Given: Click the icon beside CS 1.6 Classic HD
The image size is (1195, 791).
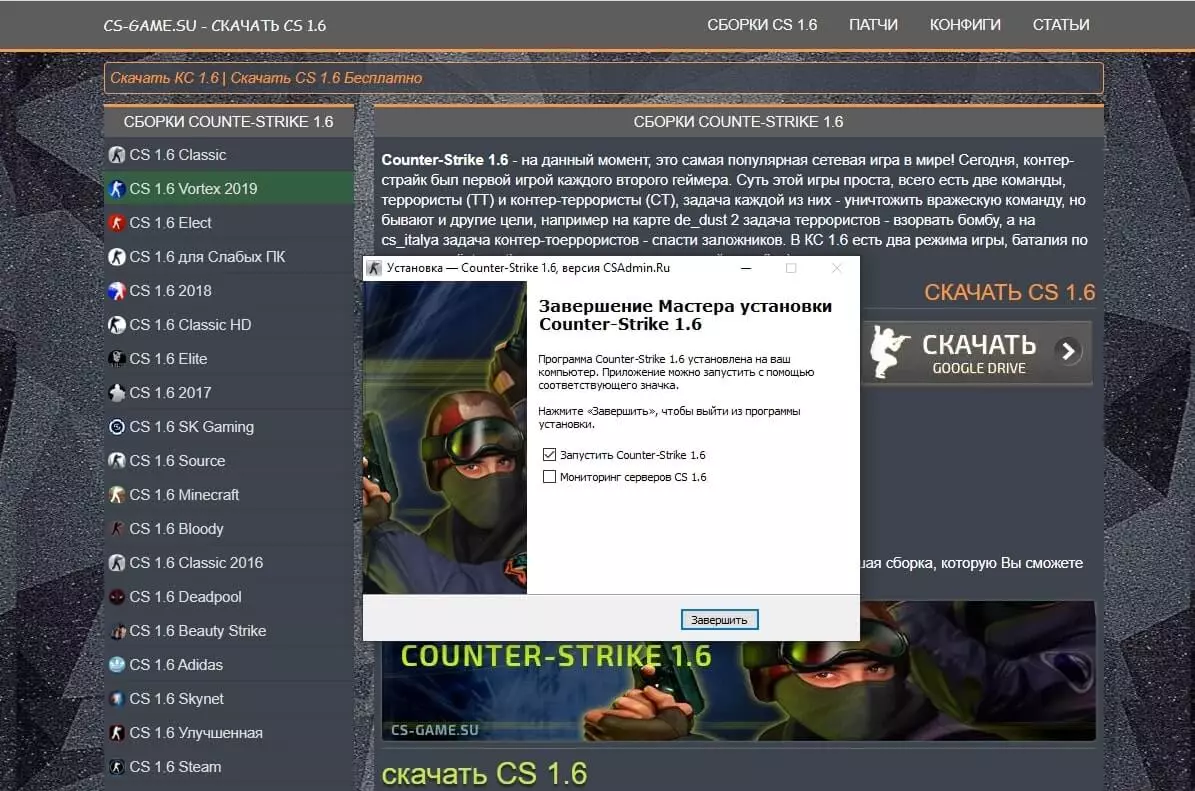Looking at the screenshot, I should click(x=117, y=325).
